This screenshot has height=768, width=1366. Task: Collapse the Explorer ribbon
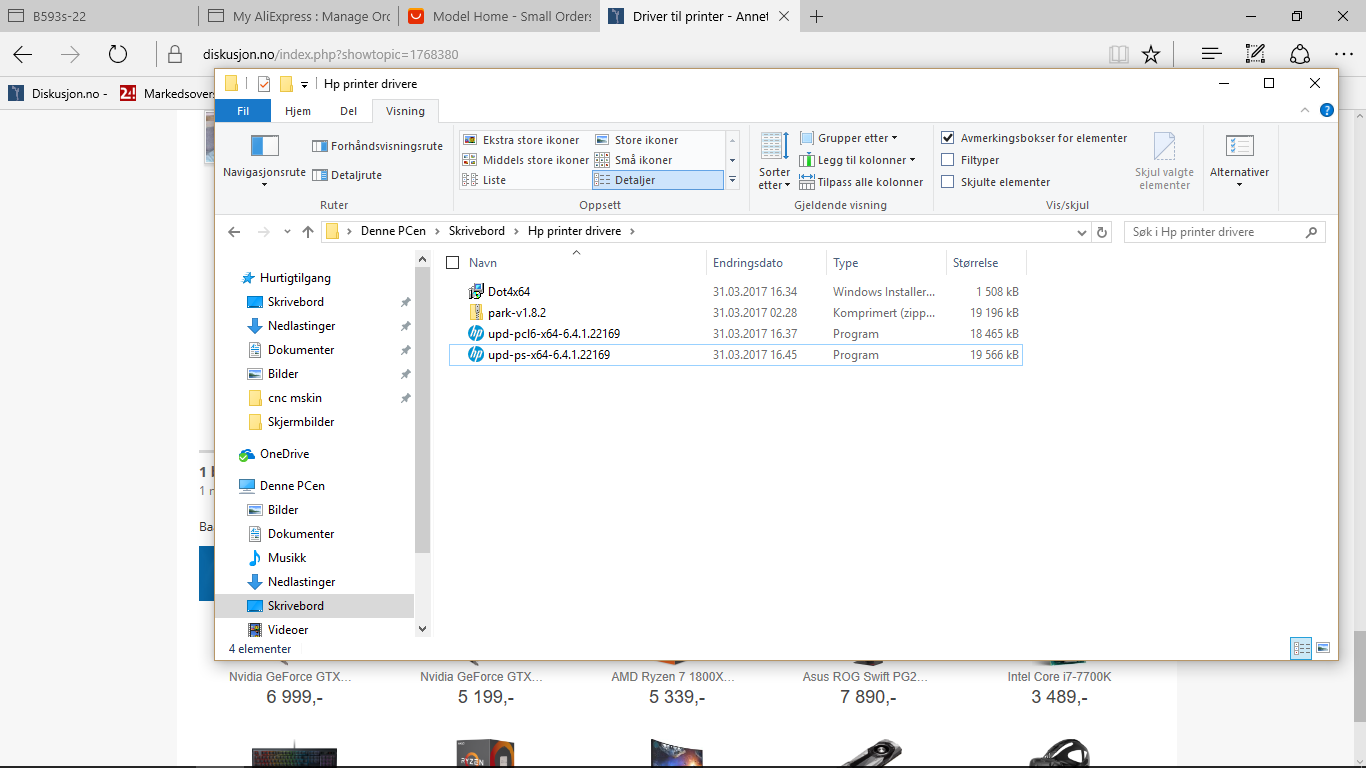[x=1305, y=110]
